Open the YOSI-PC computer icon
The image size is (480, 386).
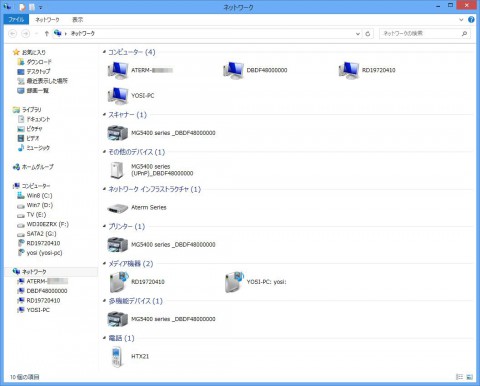pos(118,96)
